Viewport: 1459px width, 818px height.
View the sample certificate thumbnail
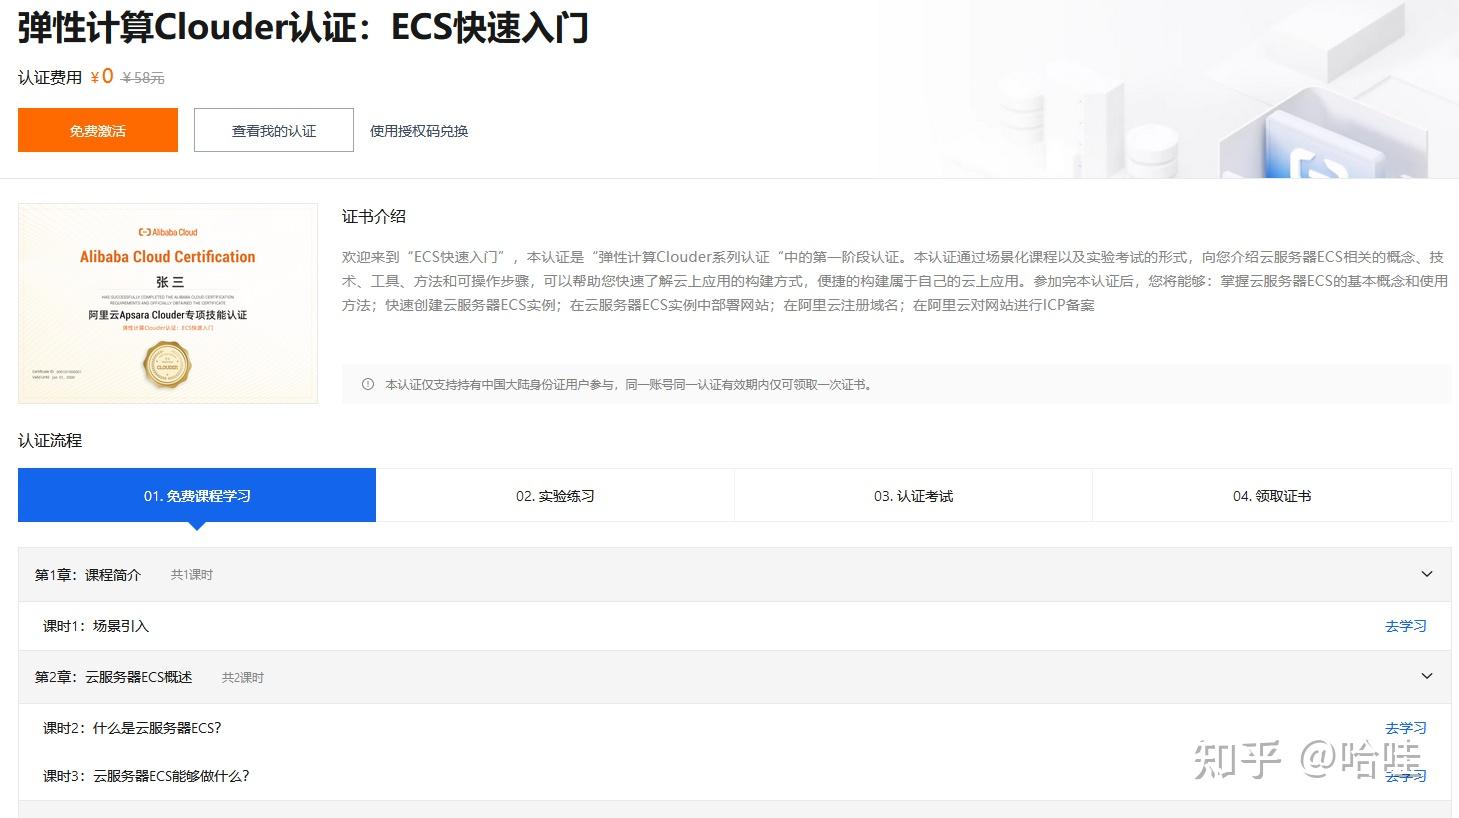pos(167,303)
